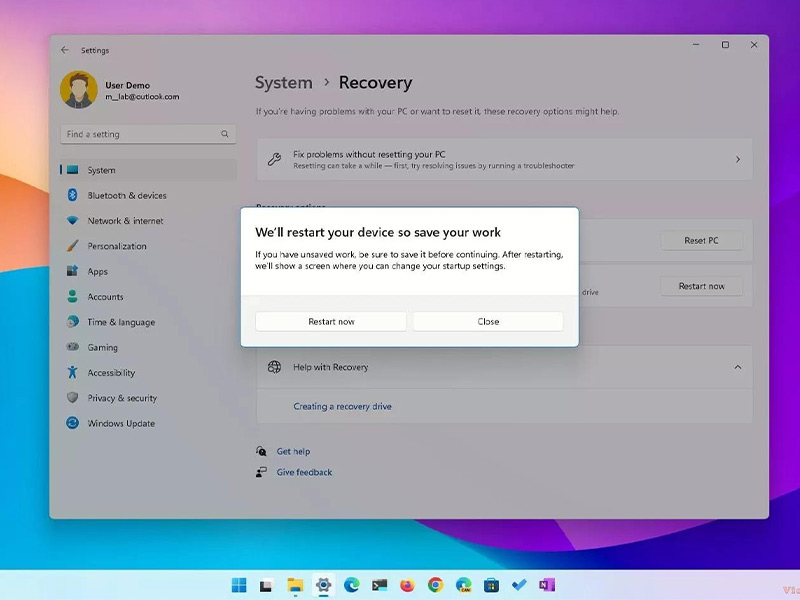Click the Settings gear on the taskbar
Viewport: 800px width, 600px height.
[323, 585]
